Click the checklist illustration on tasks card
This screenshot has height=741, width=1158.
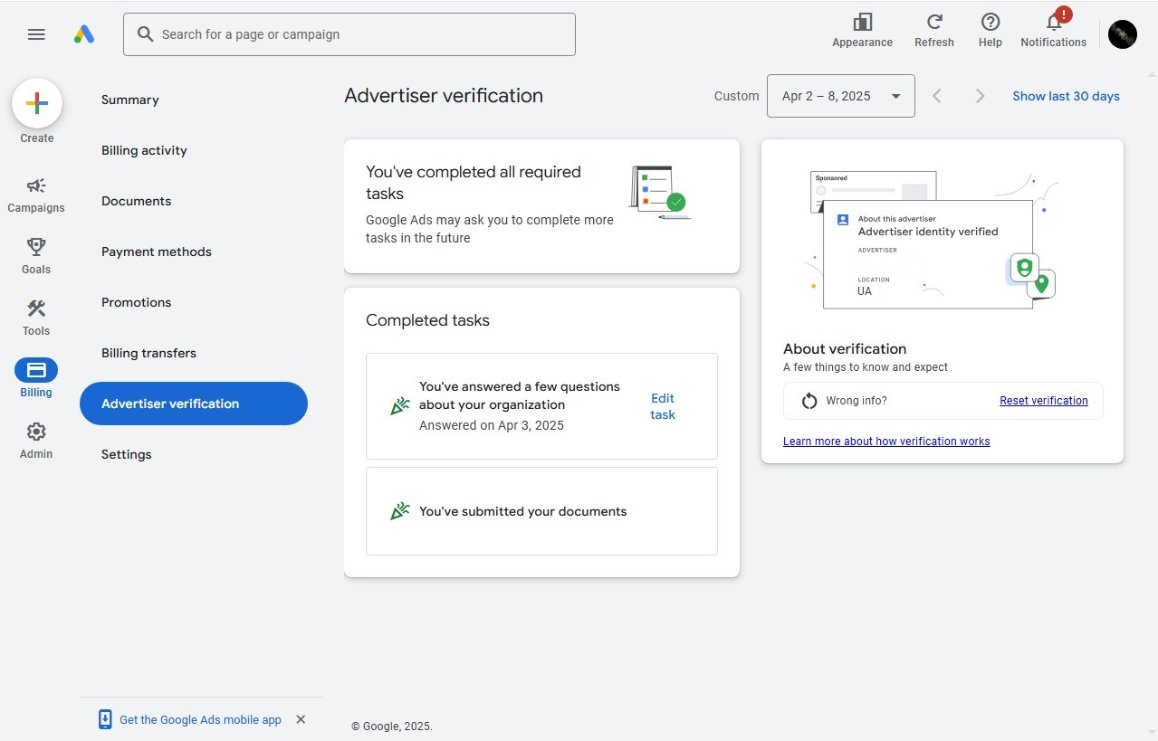pyautogui.click(x=659, y=192)
